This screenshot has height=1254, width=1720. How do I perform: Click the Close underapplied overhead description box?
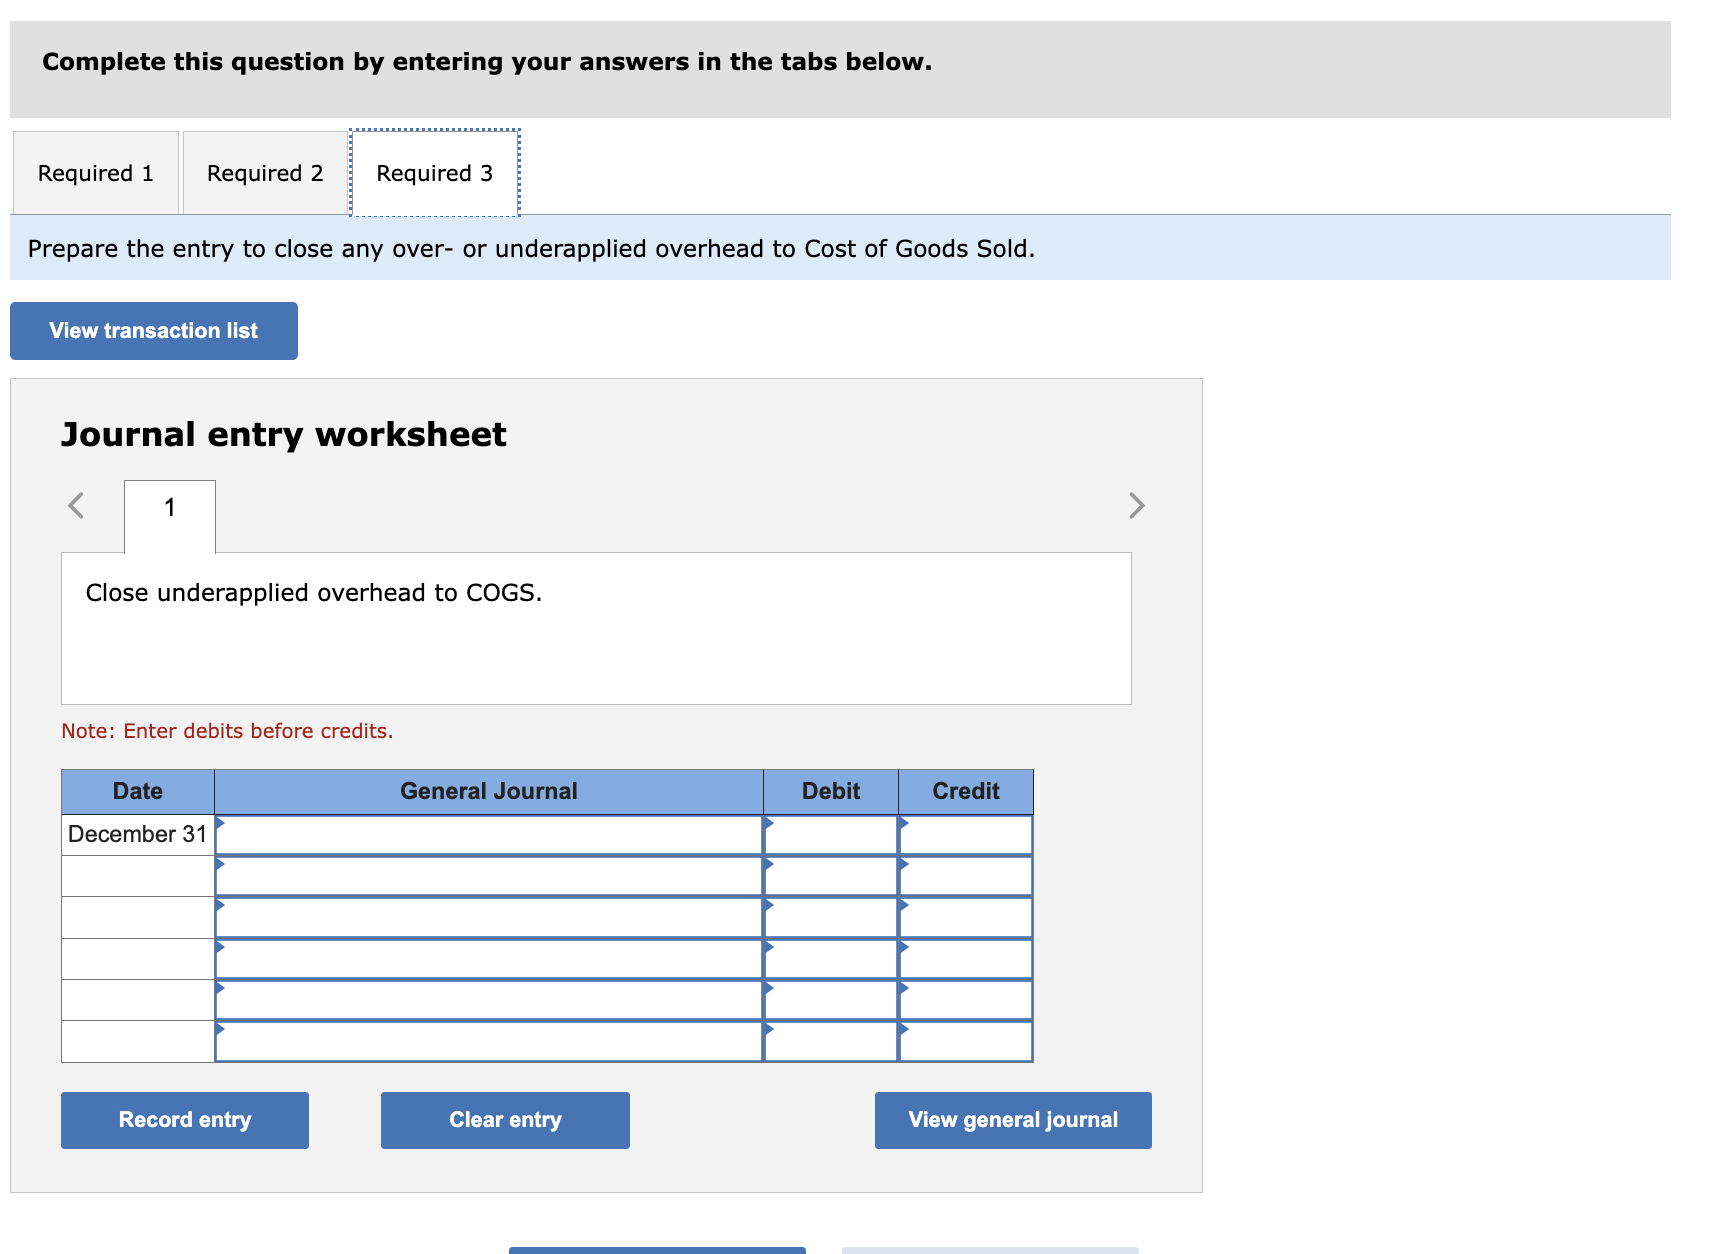[596, 627]
